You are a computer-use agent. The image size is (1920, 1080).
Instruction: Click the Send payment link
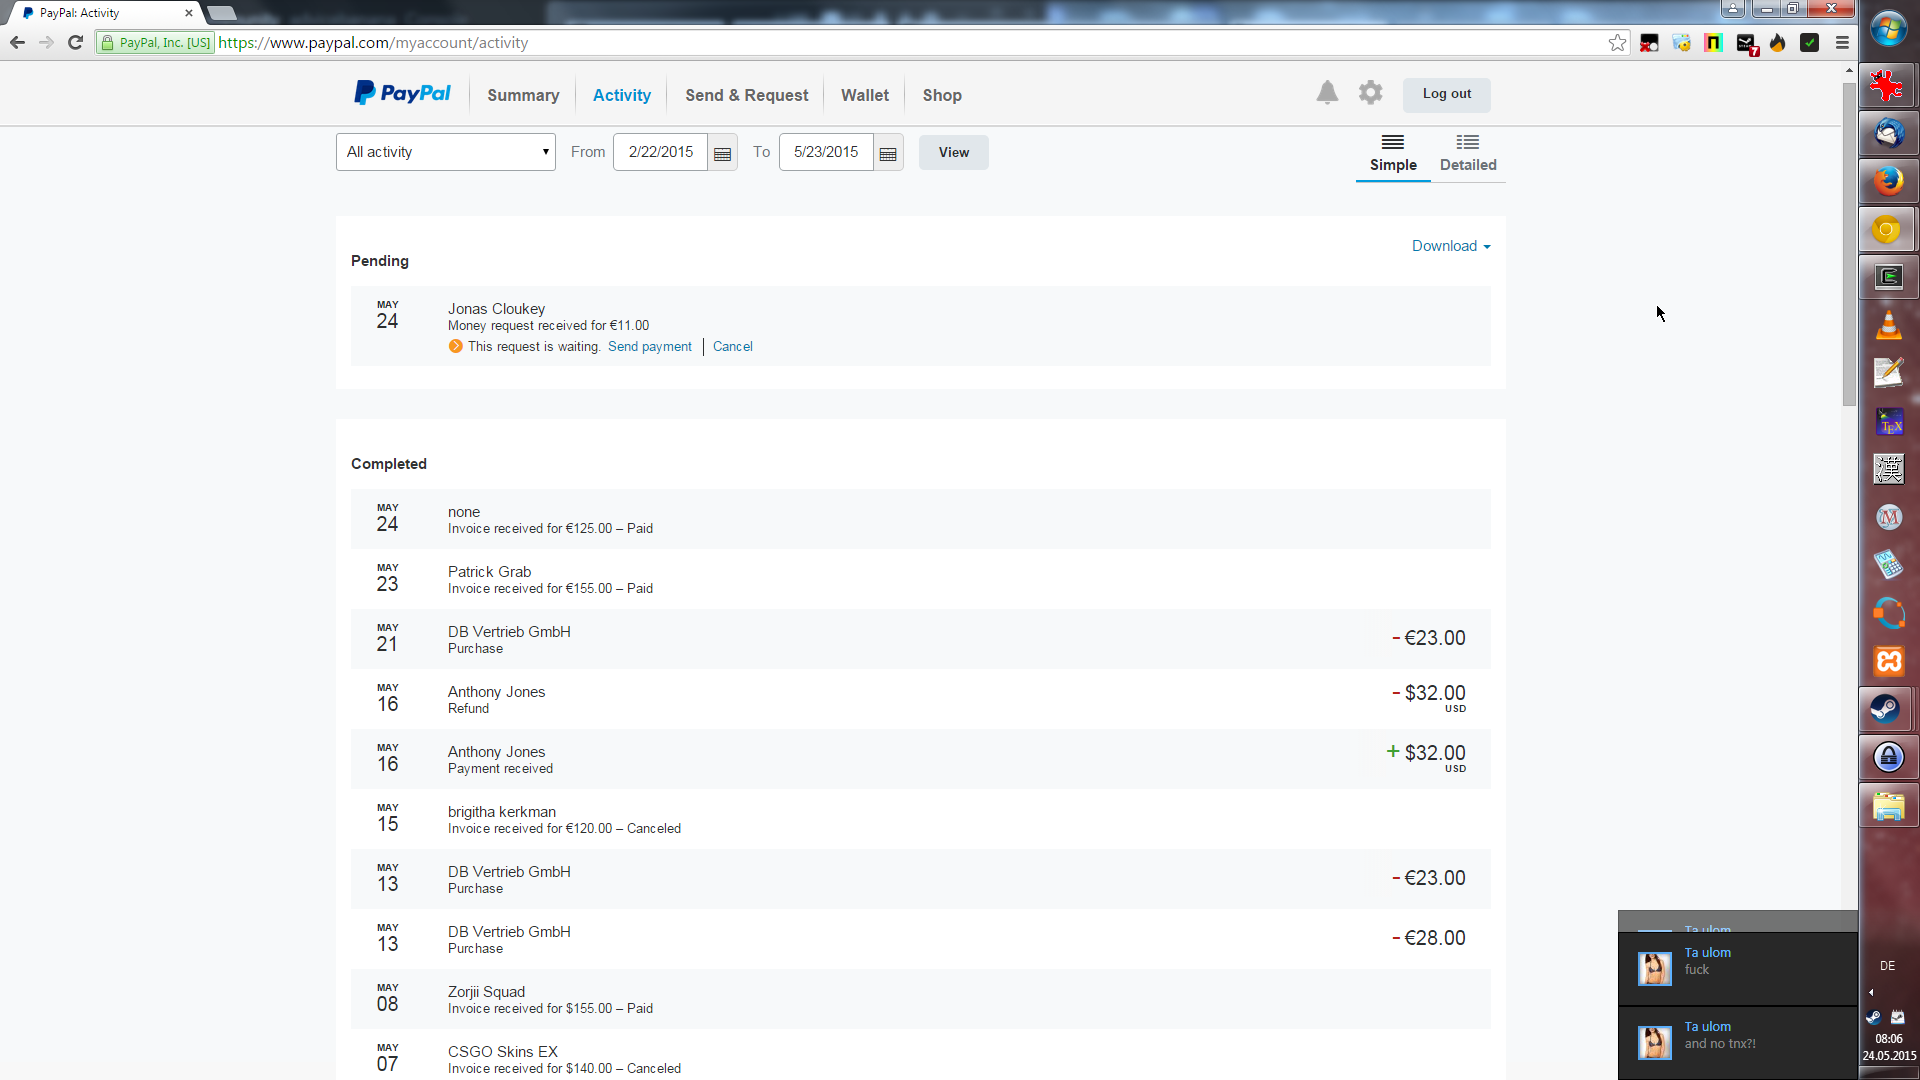pyautogui.click(x=649, y=347)
